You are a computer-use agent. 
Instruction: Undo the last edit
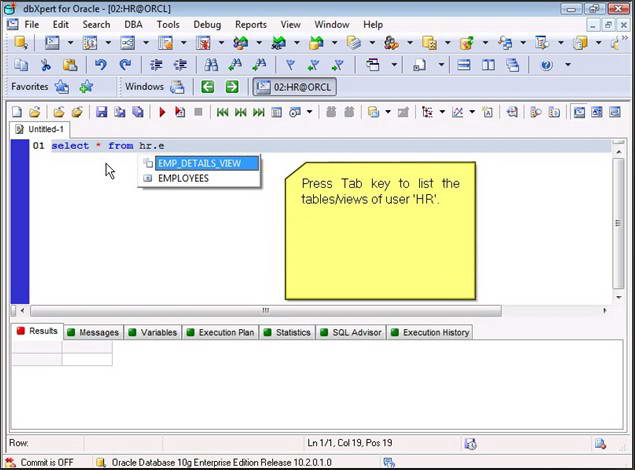pos(100,65)
